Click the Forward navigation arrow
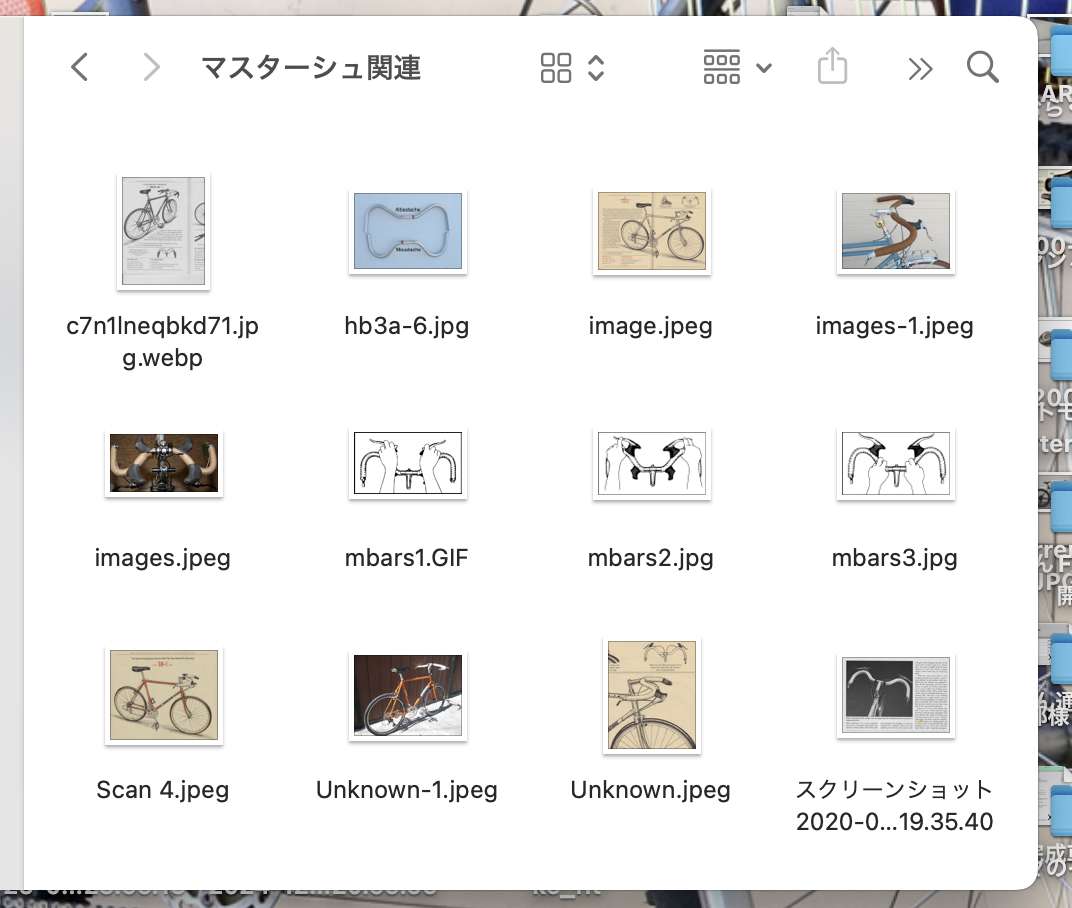Screen dimensions: 1072x908 pyautogui.click(x=151, y=68)
